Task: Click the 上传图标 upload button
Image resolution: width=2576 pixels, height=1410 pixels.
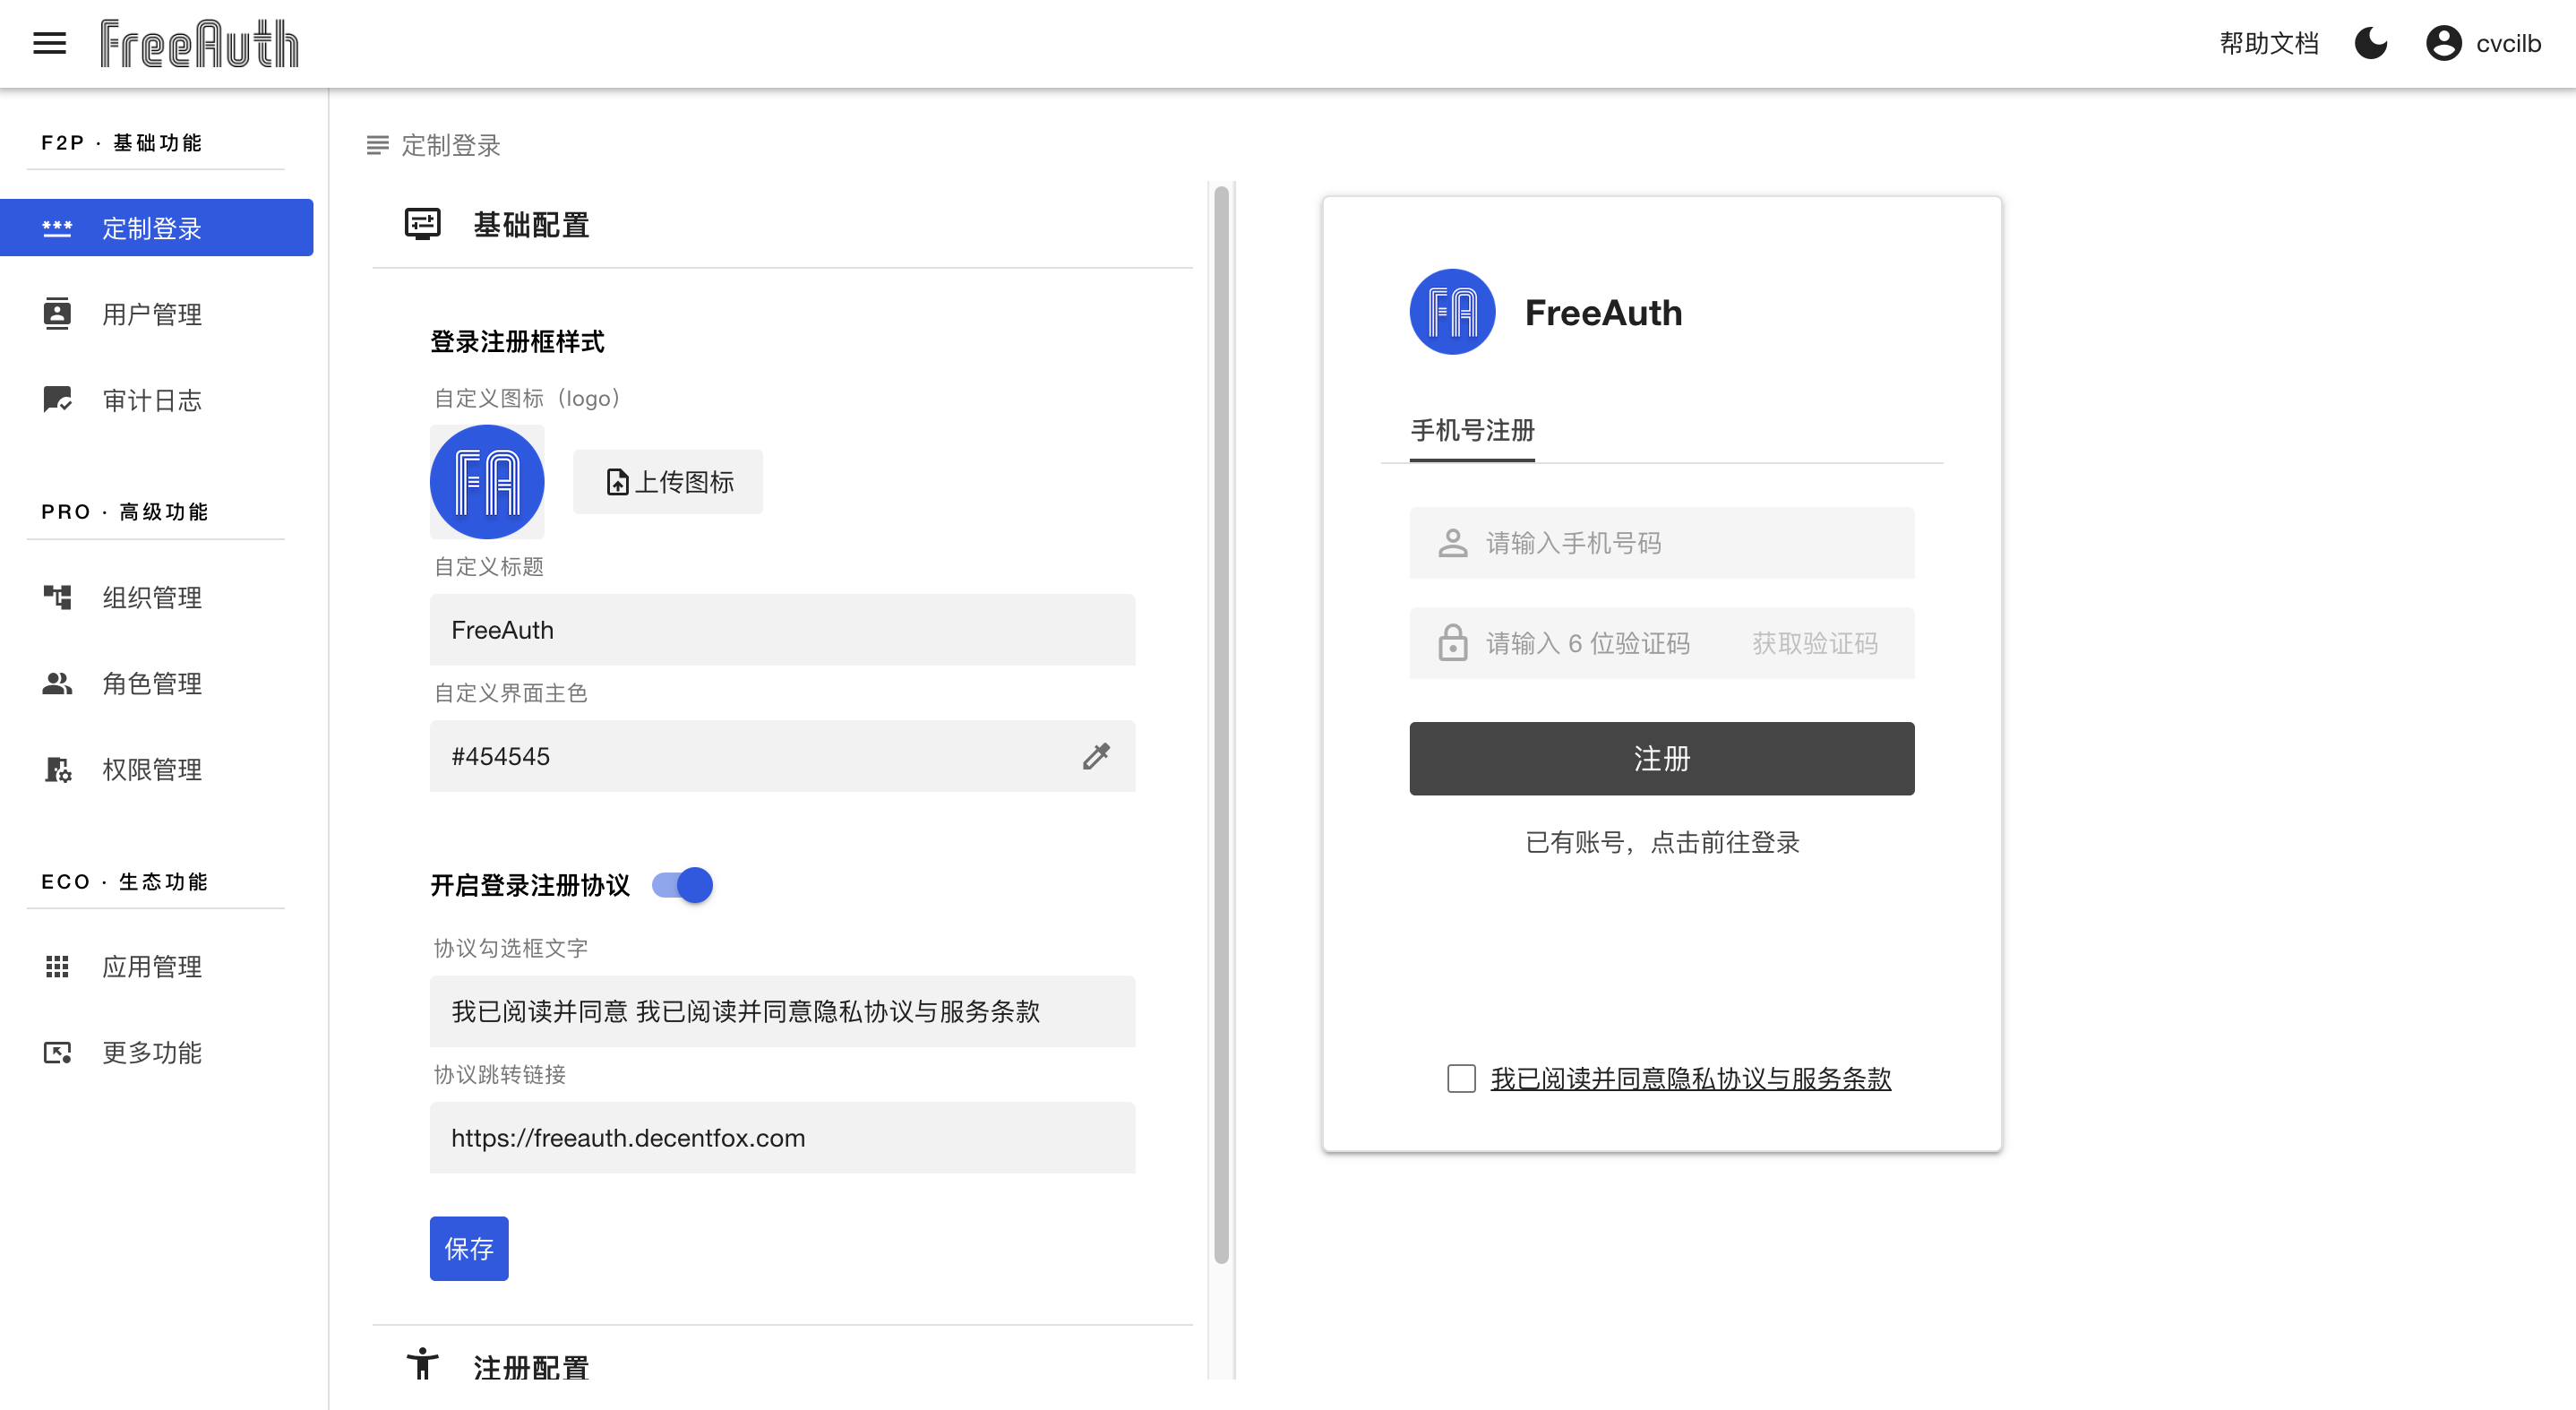Action: coord(668,482)
